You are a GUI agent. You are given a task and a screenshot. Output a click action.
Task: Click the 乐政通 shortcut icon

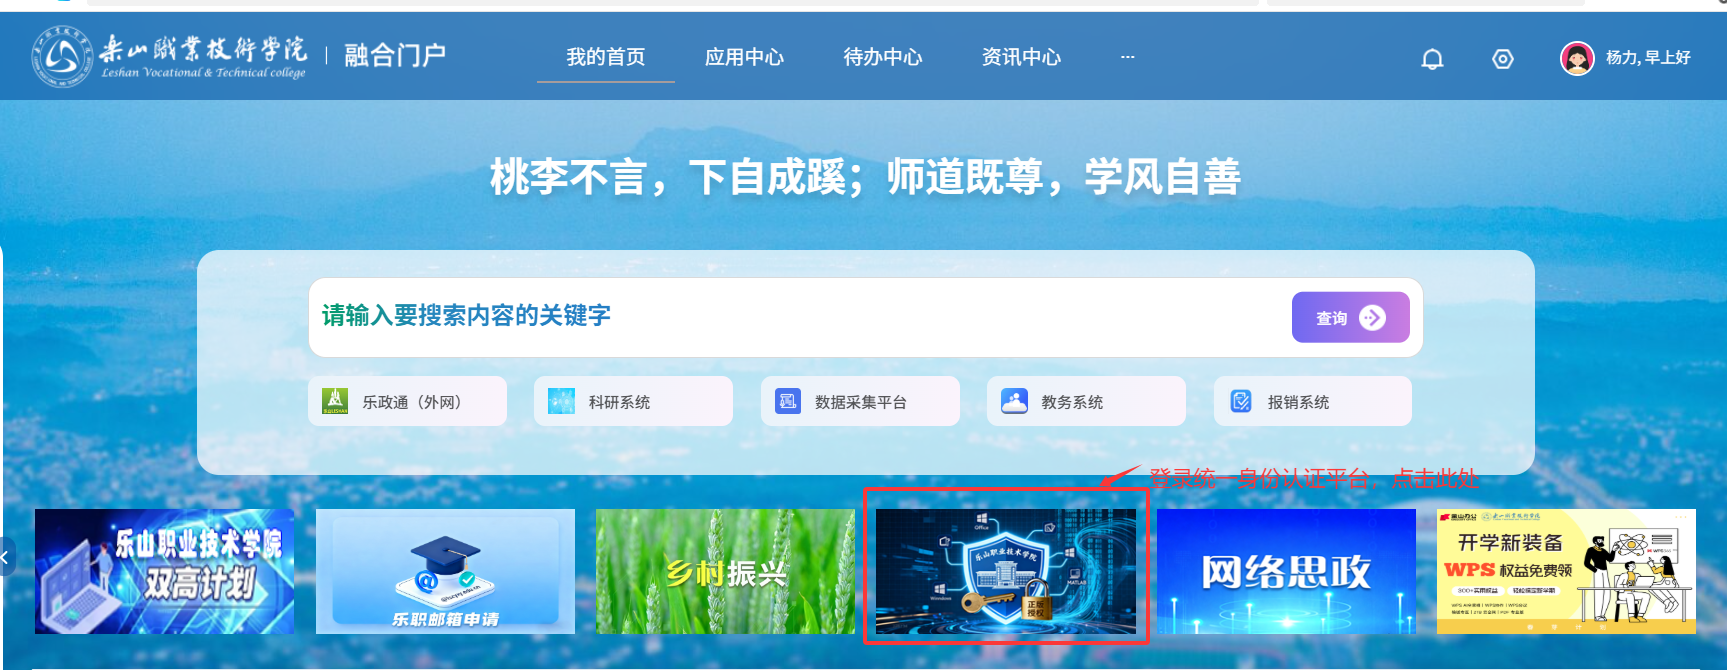[x=335, y=401]
